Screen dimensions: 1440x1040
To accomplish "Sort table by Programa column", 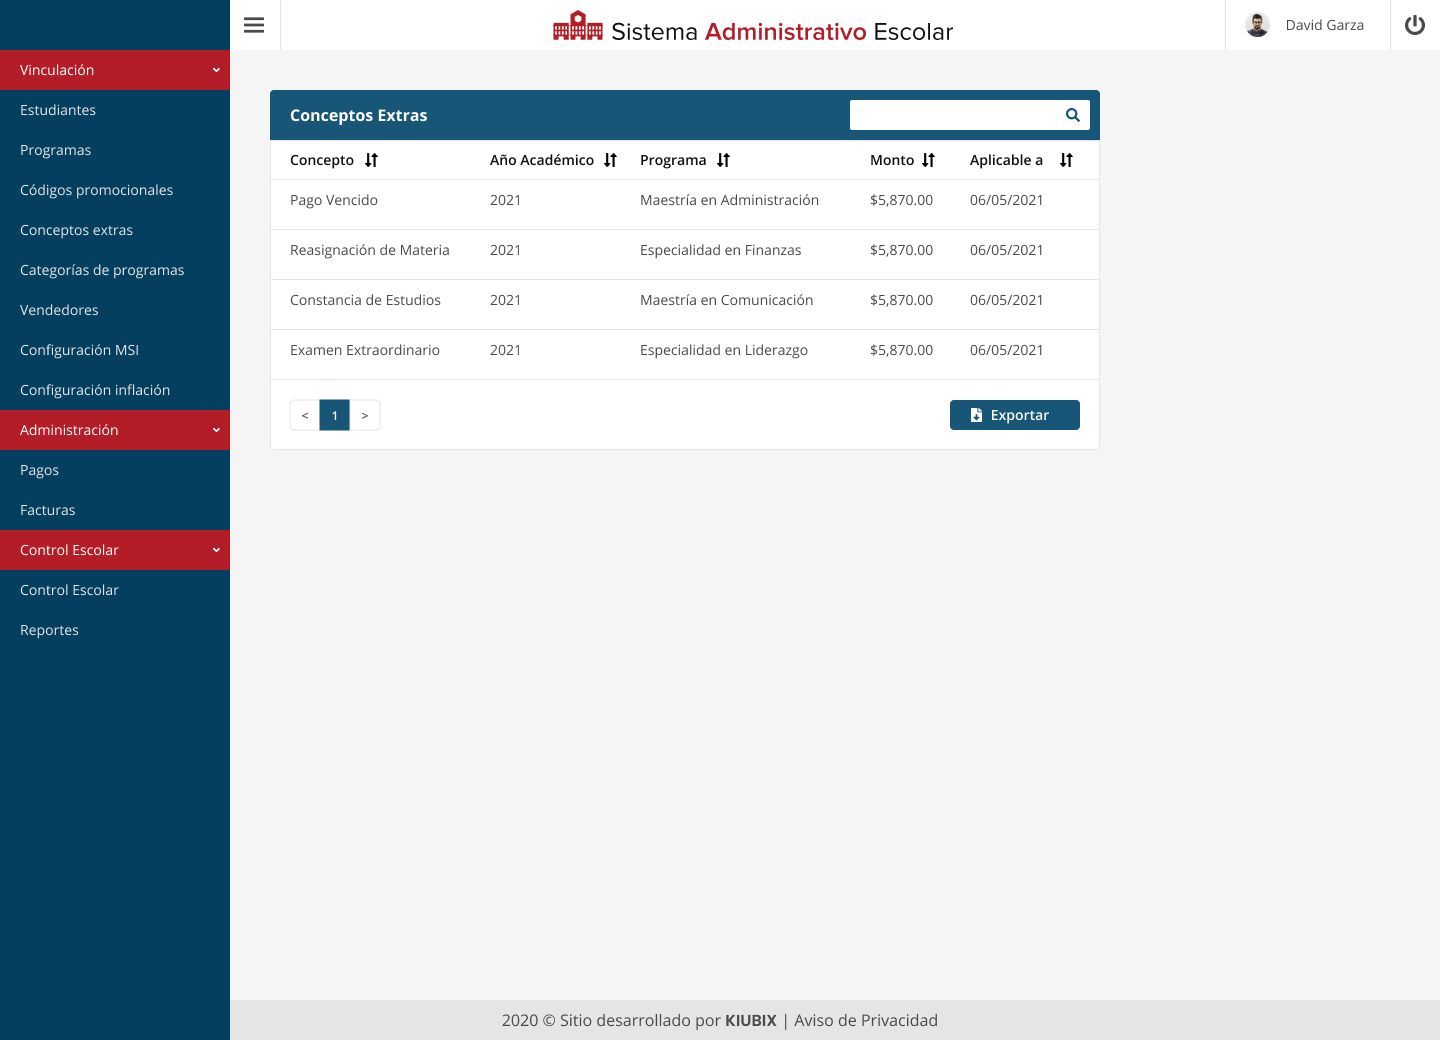I will coord(723,160).
